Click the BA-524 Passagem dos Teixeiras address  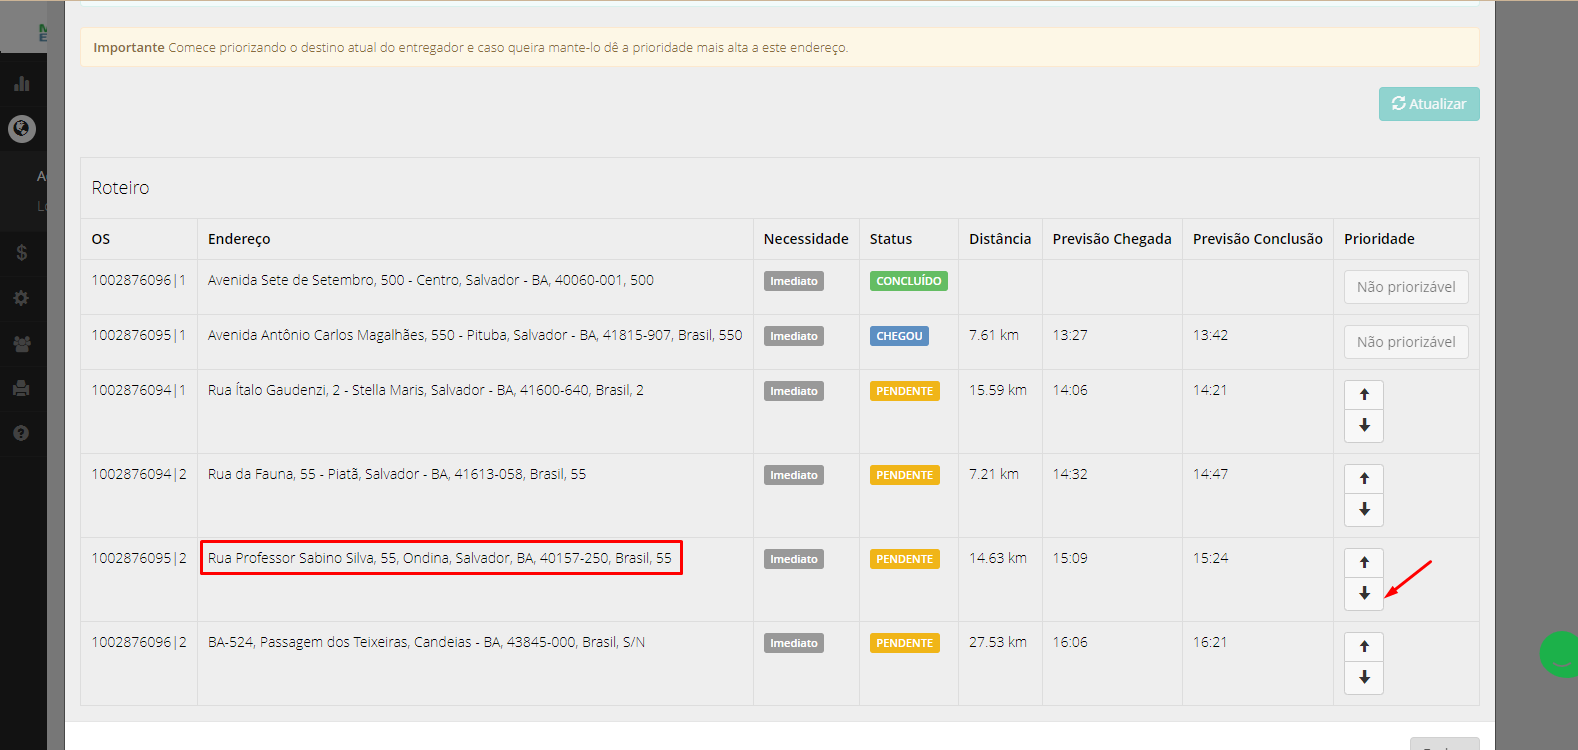(426, 642)
